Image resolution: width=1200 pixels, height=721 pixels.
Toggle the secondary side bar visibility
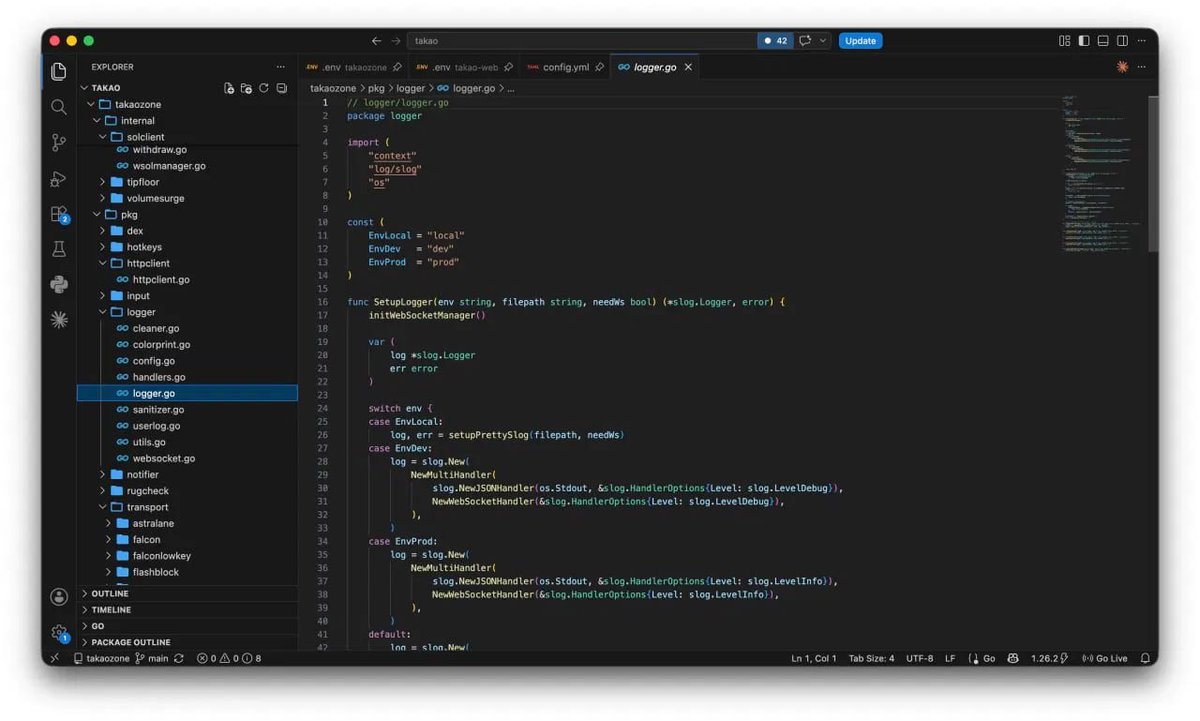point(1122,41)
